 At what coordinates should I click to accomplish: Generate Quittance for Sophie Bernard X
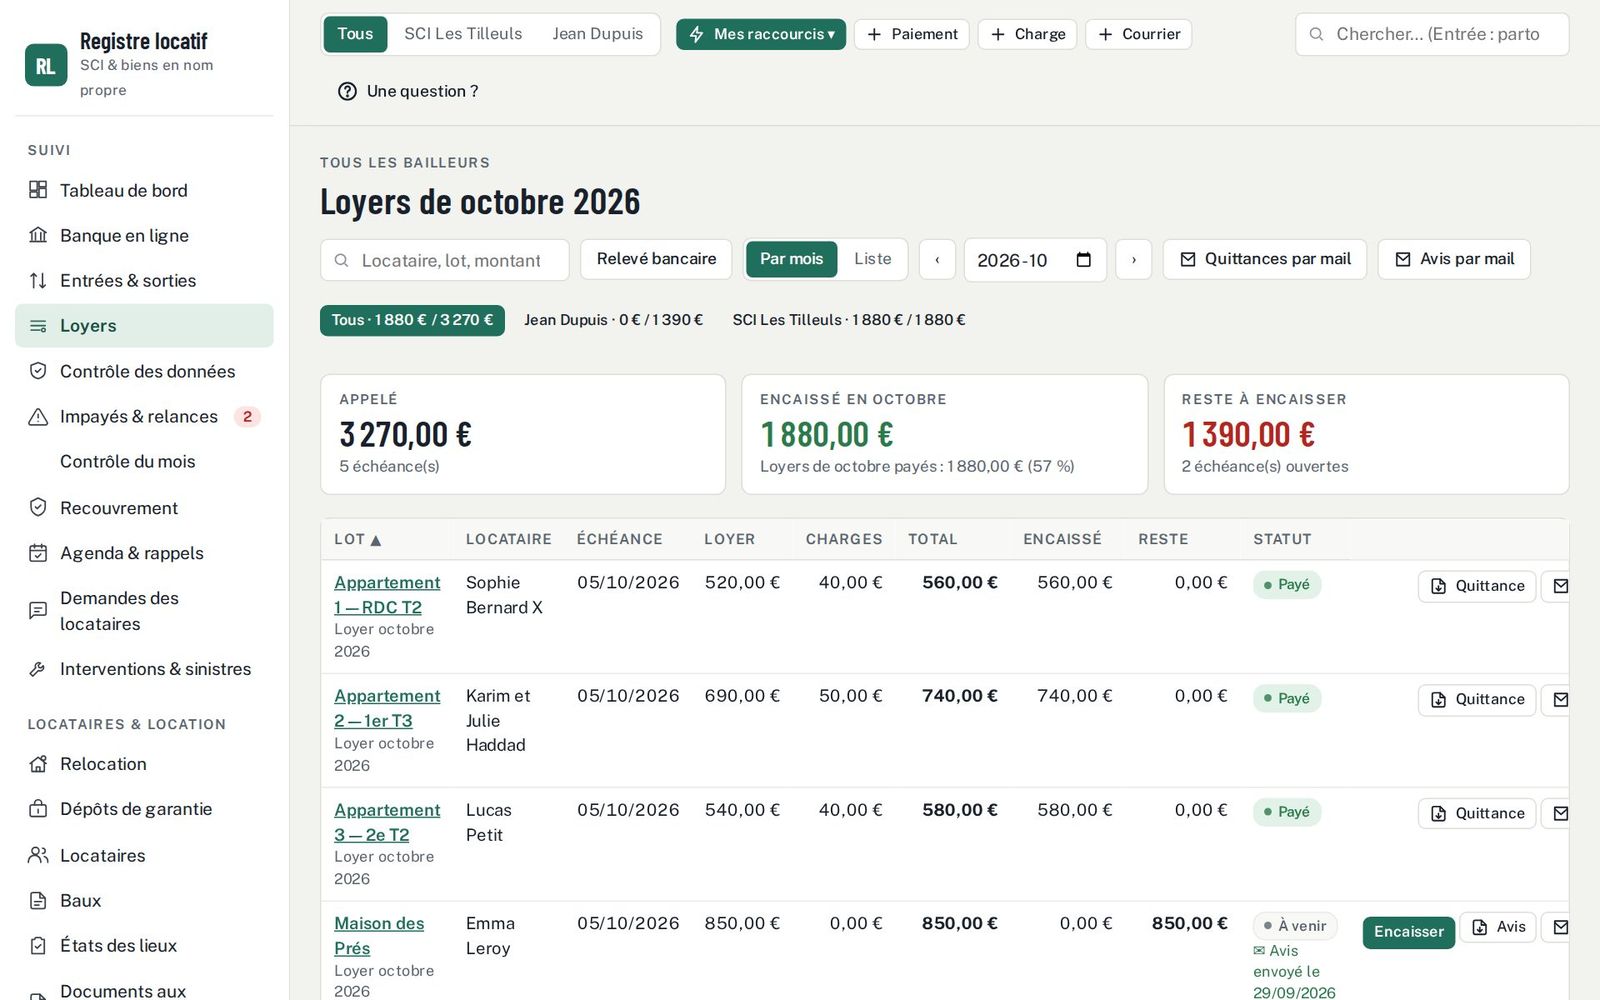[1477, 586]
